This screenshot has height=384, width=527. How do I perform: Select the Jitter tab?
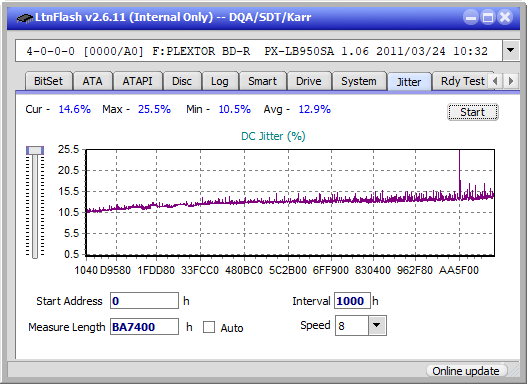point(409,82)
